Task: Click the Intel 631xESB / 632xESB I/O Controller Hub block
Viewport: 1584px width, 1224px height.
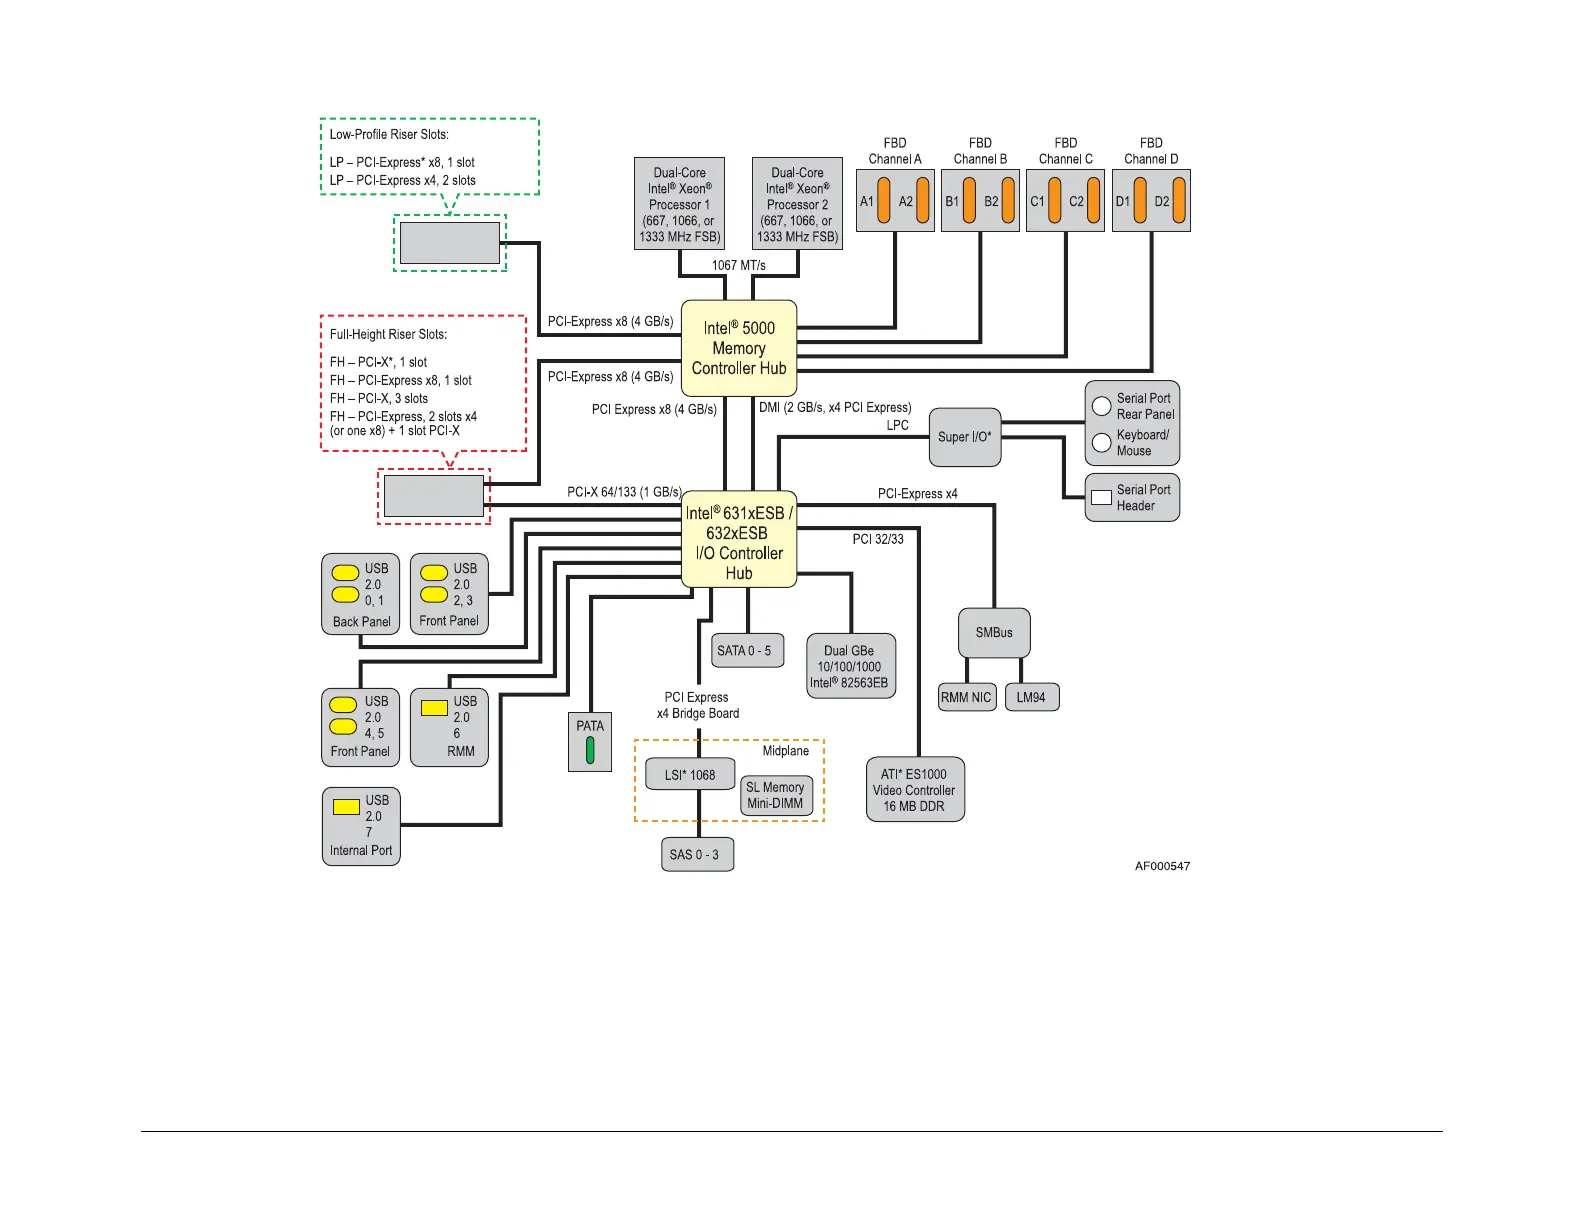Action: (x=739, y=539)
